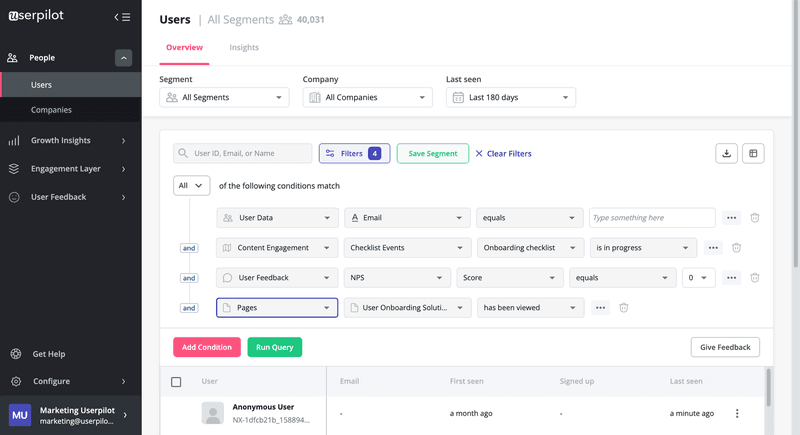The image size is (800, 435).
Task: Delete the Content Engagement condition
Action: coord(736,248)
